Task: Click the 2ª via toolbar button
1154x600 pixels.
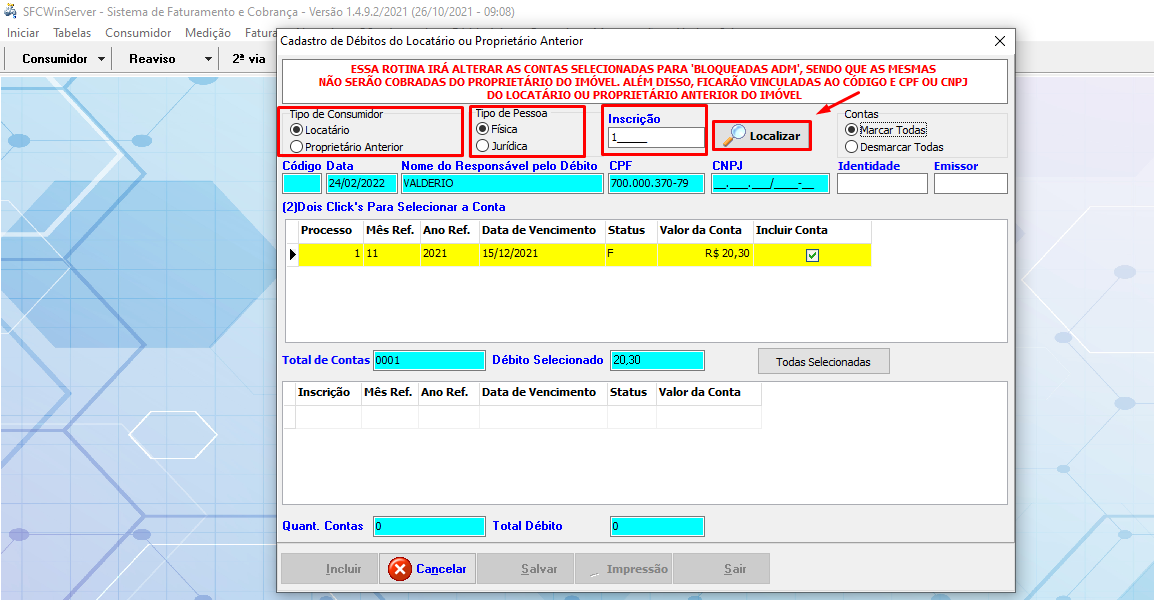Action: click(x=248, y=59)
